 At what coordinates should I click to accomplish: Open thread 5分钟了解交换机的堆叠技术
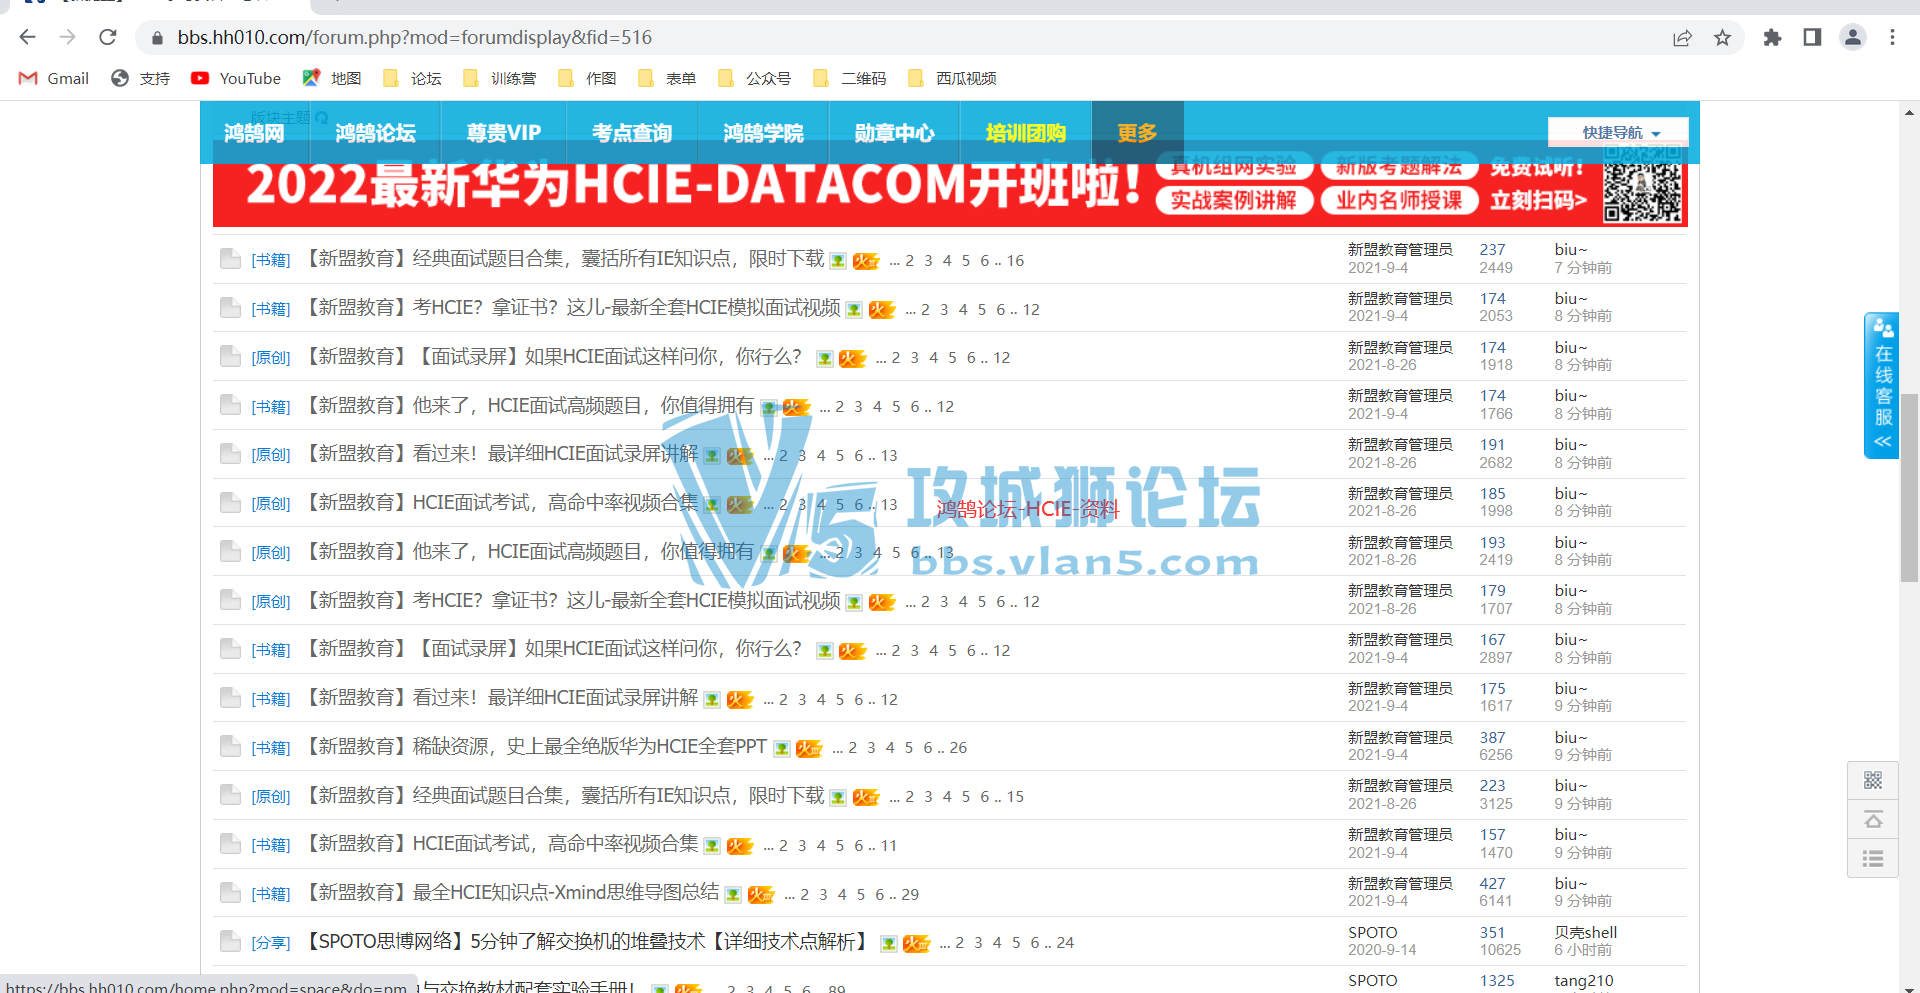[x=588, y=942]
